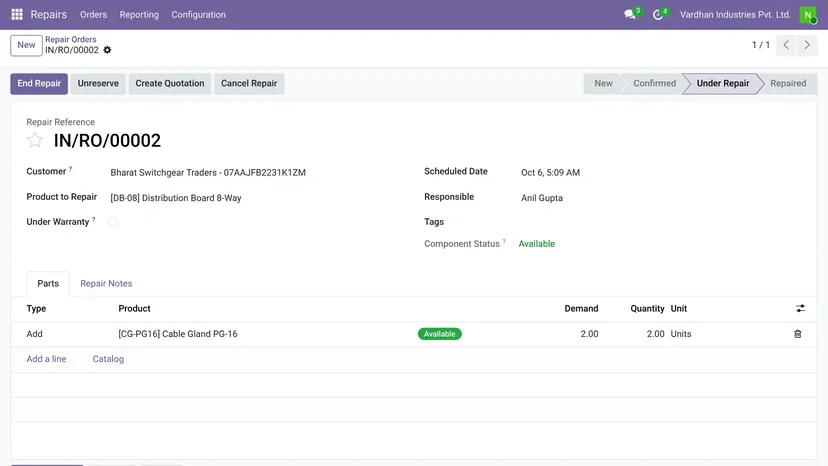Click the Under Repair status stage
Viewport: 828px width, 466px height.
click(x=722, y=83)
